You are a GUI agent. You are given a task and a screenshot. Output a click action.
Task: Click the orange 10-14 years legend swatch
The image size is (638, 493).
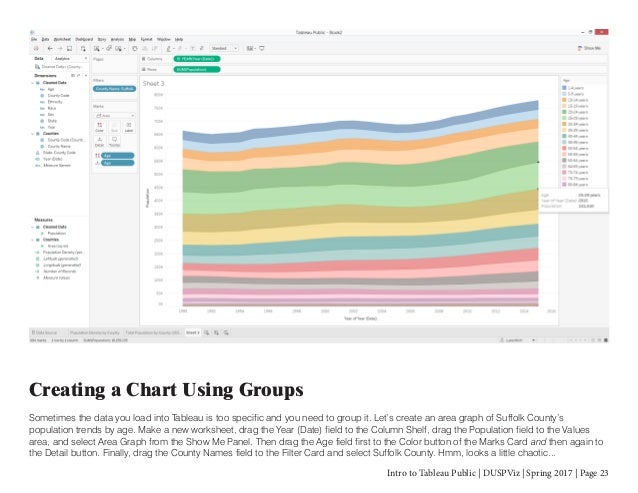[564, 100]
